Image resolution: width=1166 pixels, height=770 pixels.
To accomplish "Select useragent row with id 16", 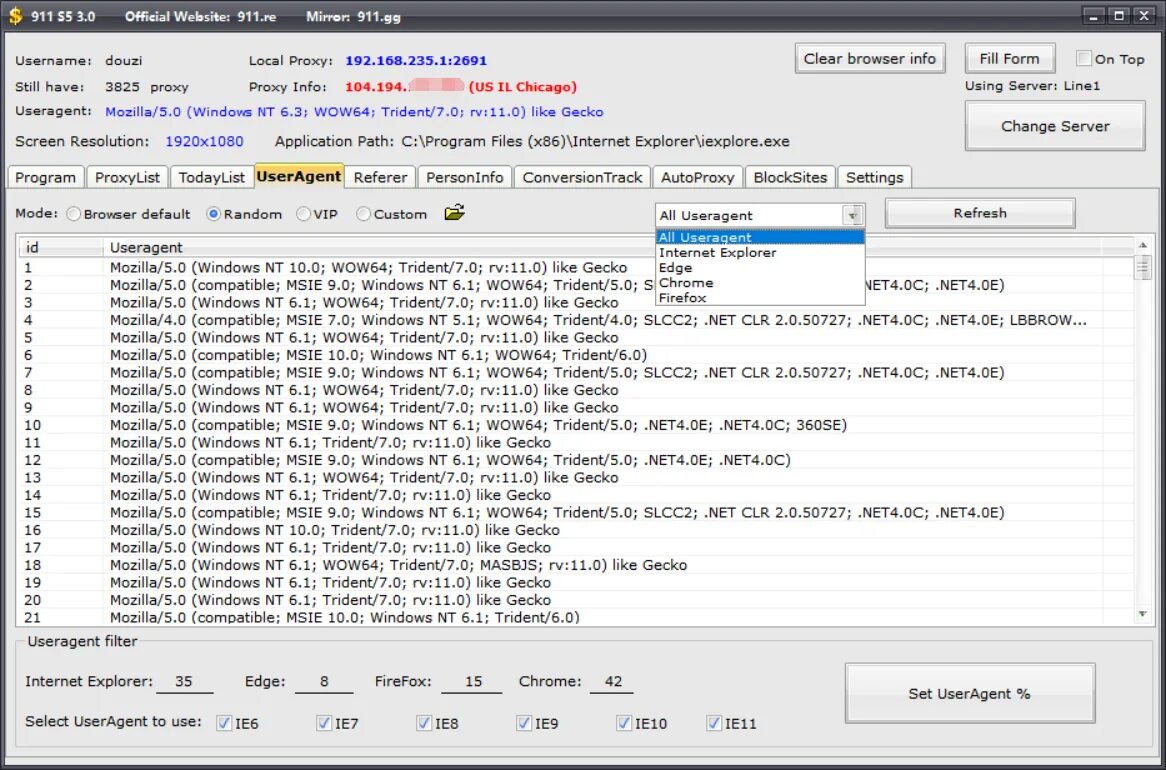I will click(576, 530).
